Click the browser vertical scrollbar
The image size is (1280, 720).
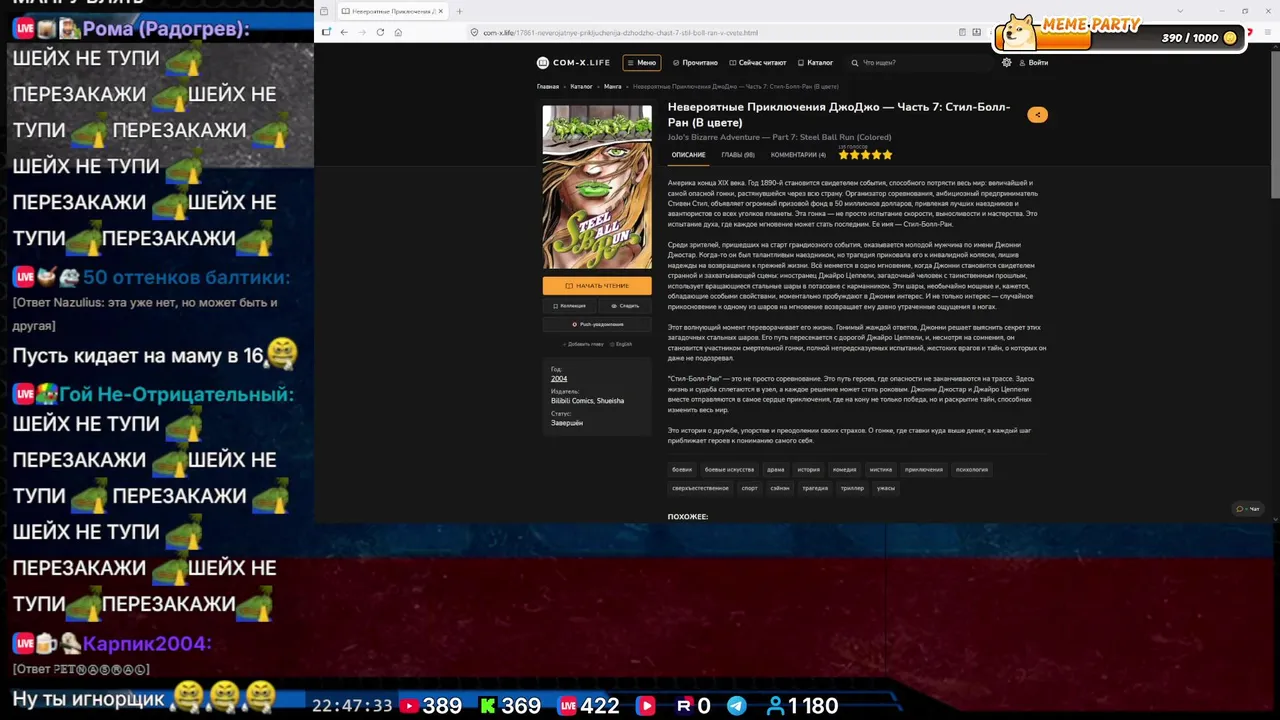1275,125
